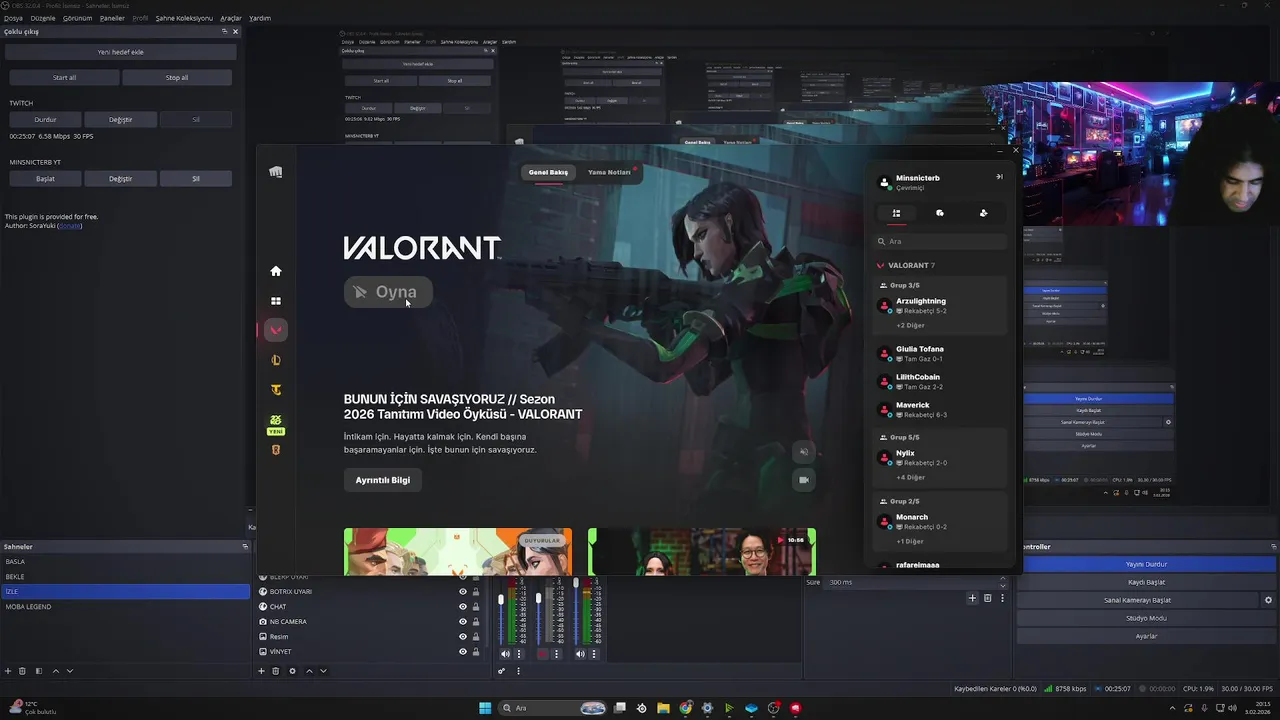The height and width of the screenshot is (720, 1280).
Task: Toggle visibility of BOTRIX UYARI source
Action: pyautogui.click(x=462, y=592)
